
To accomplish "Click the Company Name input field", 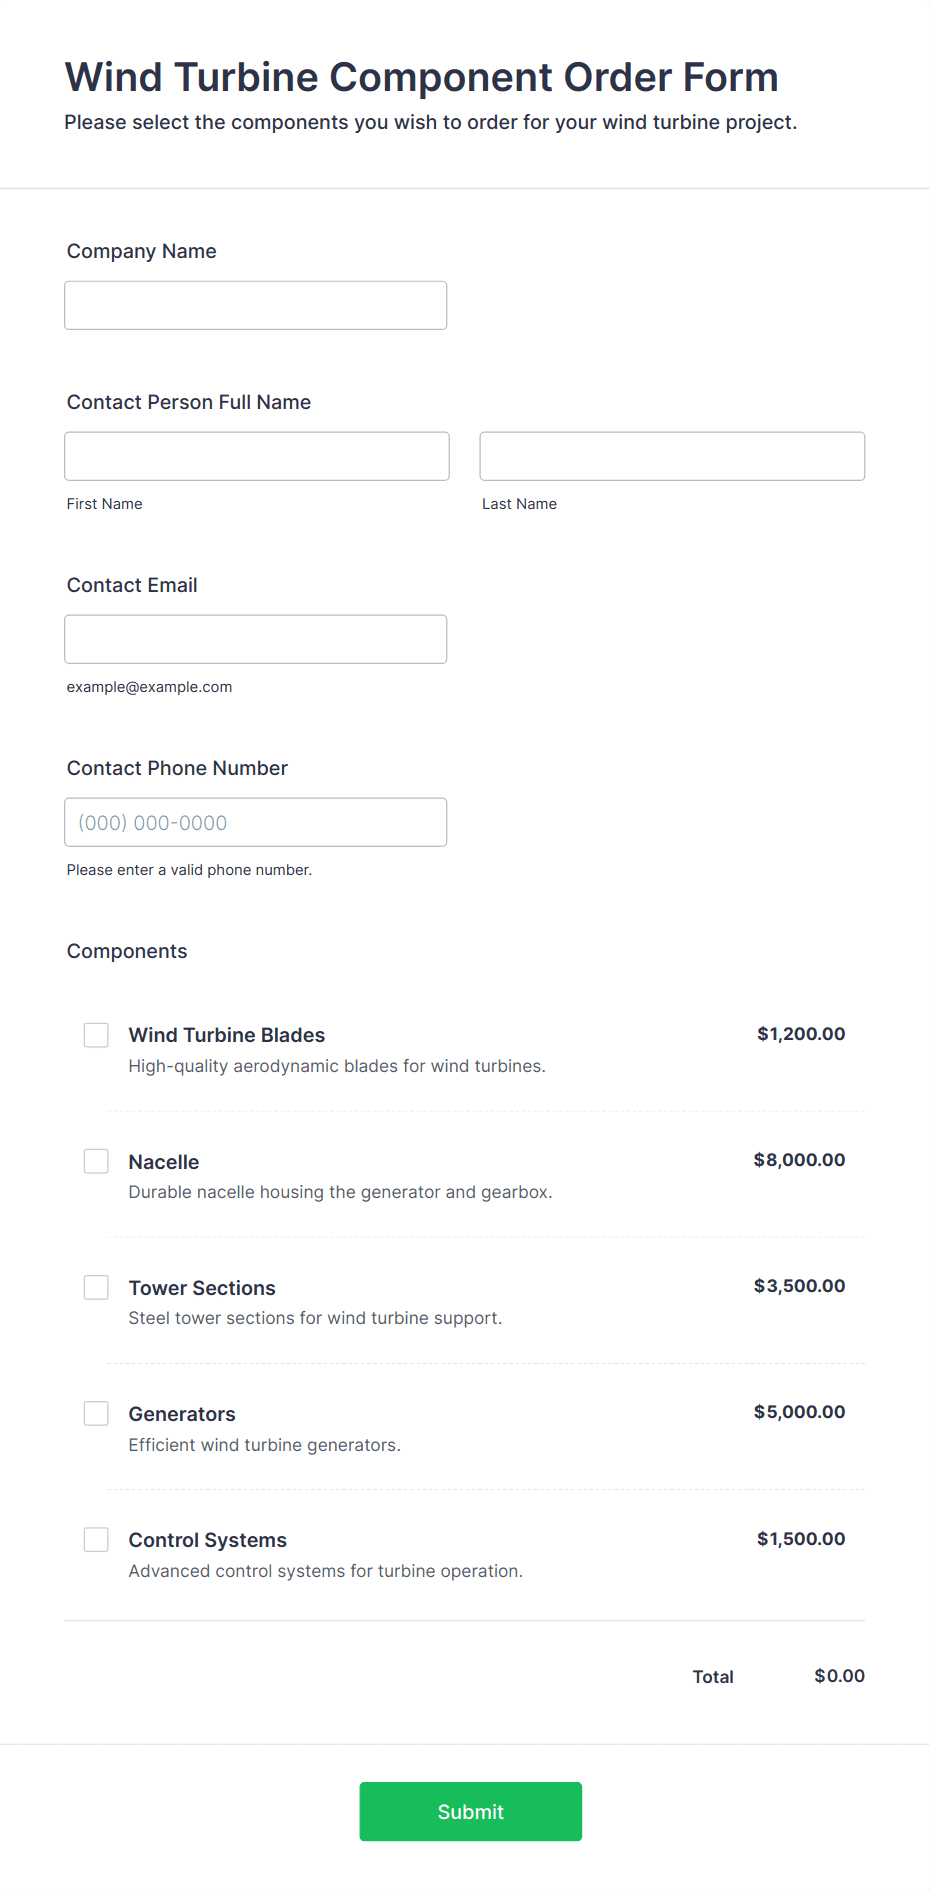I will [x=256, y=305].
